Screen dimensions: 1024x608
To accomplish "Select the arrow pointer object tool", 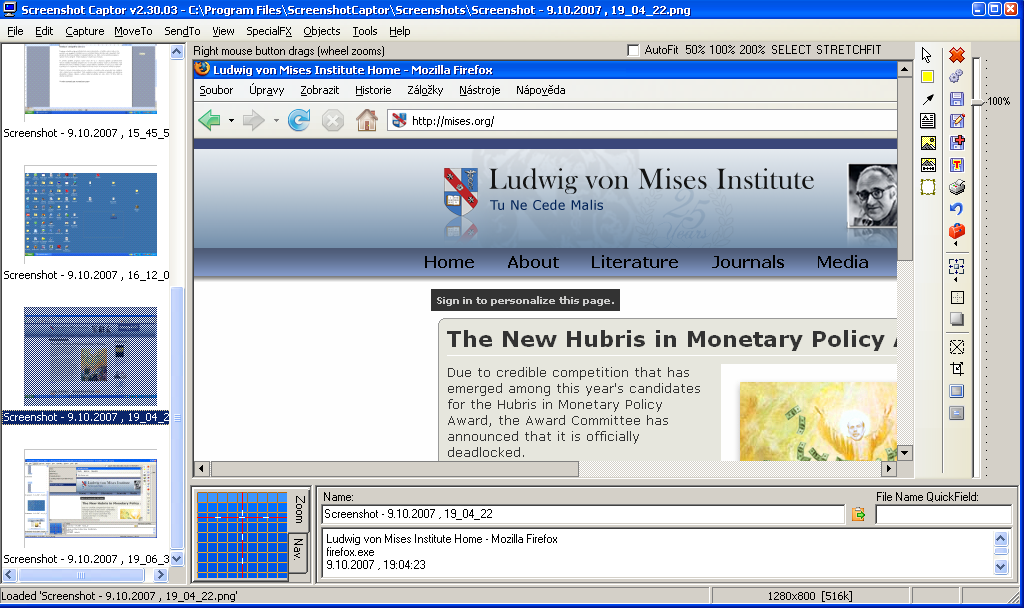I will 927,55.
